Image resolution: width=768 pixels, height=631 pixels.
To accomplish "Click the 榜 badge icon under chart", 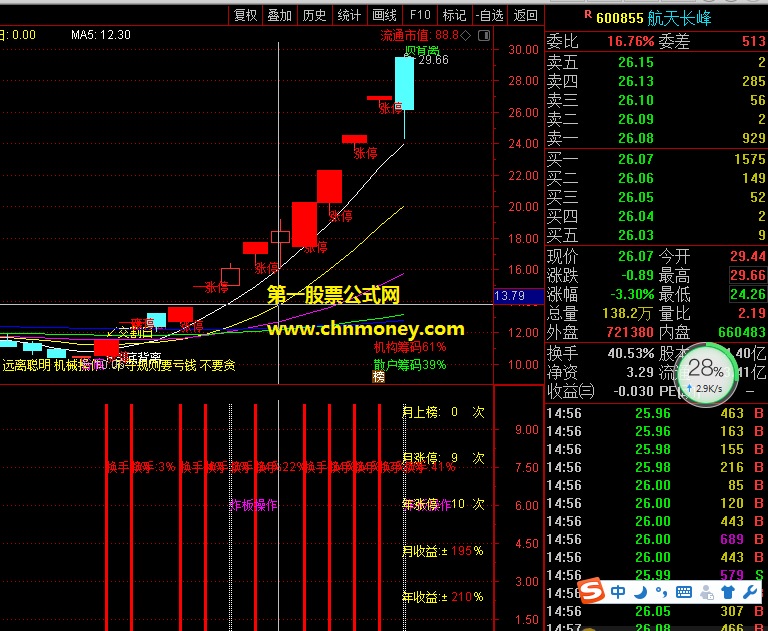I will [379, 376].
